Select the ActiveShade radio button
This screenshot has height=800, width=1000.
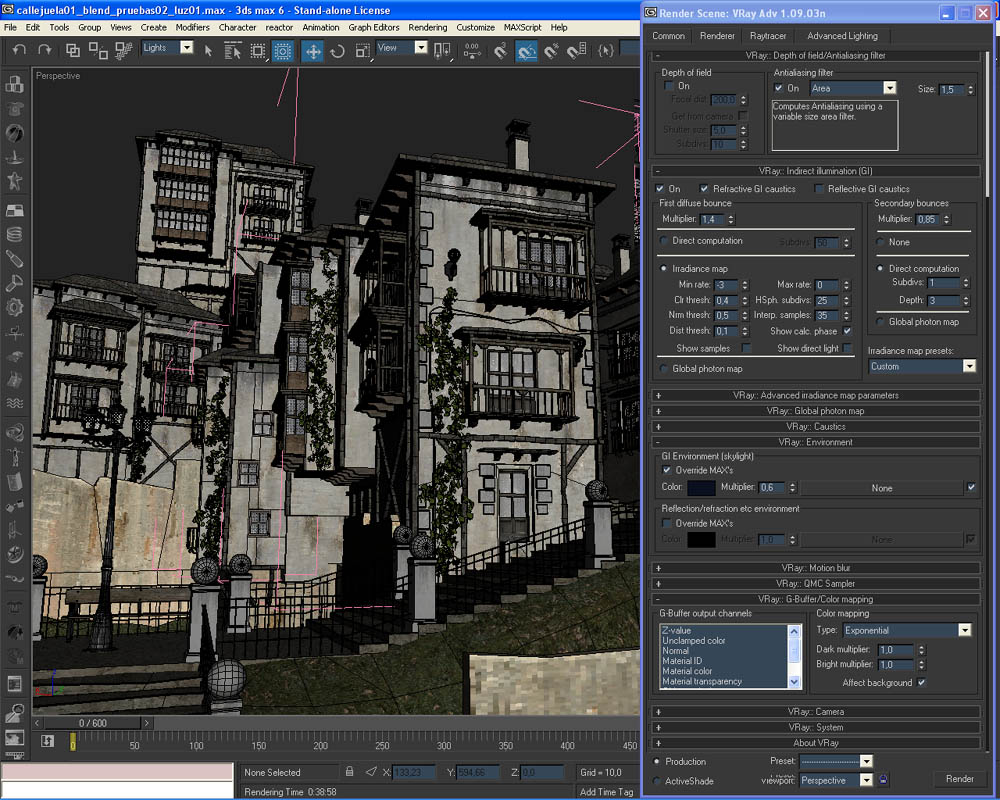pos(657,781)
